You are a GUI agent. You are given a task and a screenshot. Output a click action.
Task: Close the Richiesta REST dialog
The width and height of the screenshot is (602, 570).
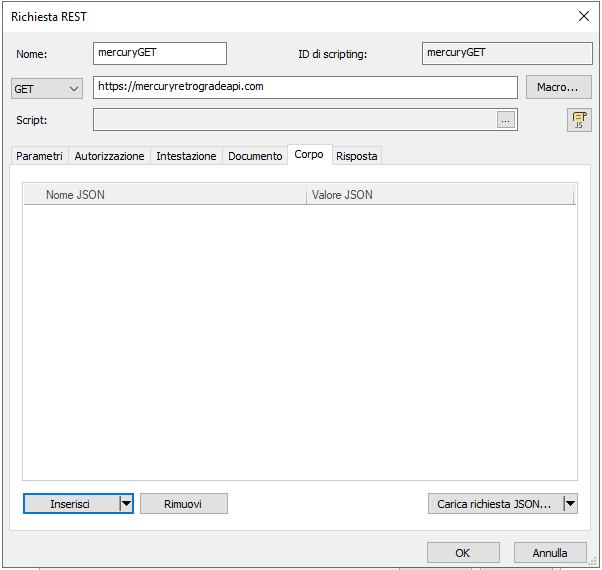point(584,16)
